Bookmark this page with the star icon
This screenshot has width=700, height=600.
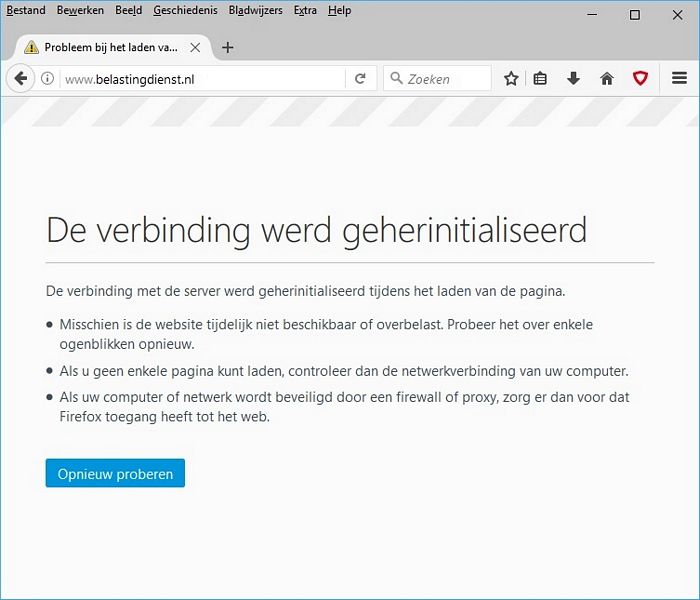(x=511, y=79)
